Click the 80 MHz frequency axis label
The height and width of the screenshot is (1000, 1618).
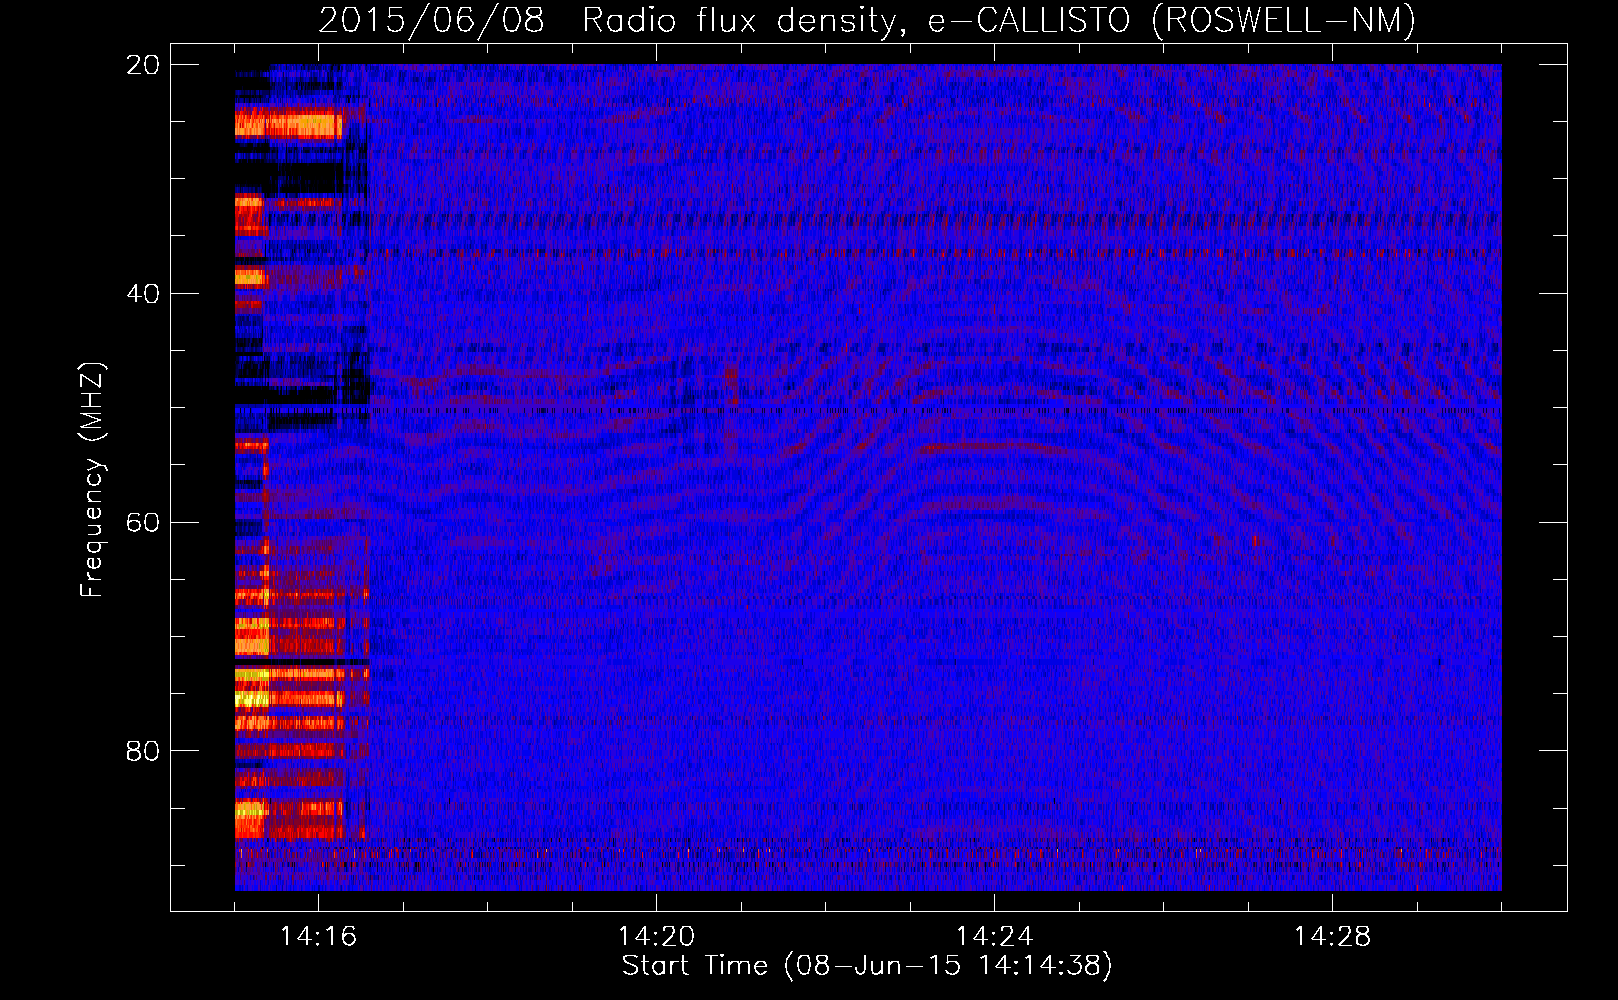tap(143, 751)
